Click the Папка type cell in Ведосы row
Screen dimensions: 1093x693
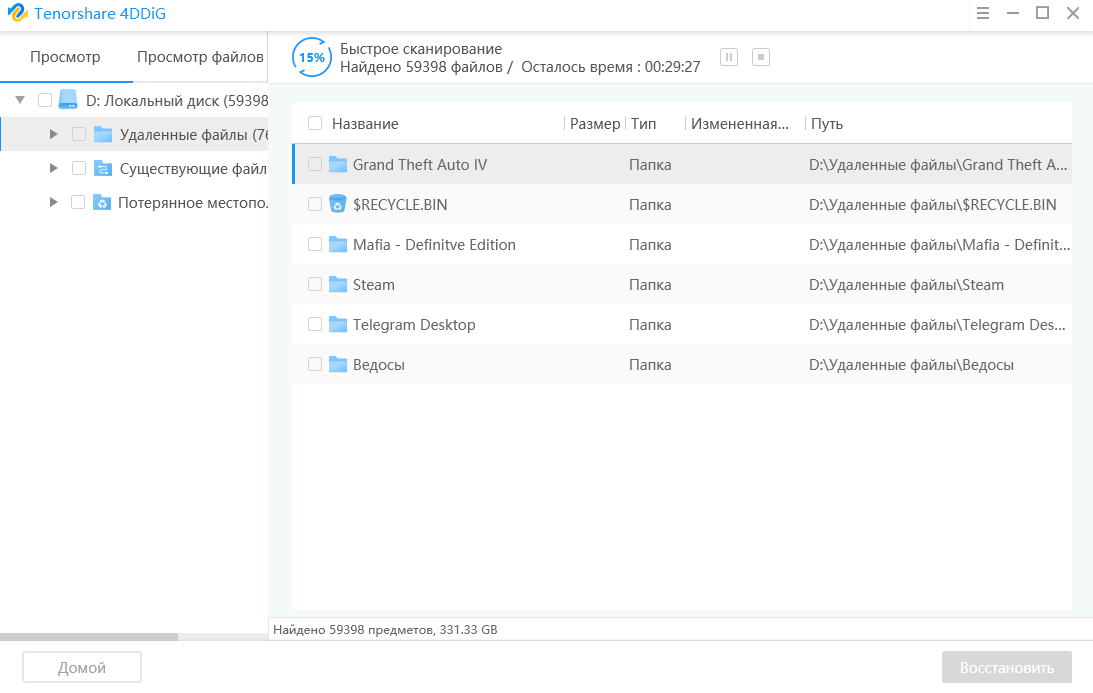(650, 365)
